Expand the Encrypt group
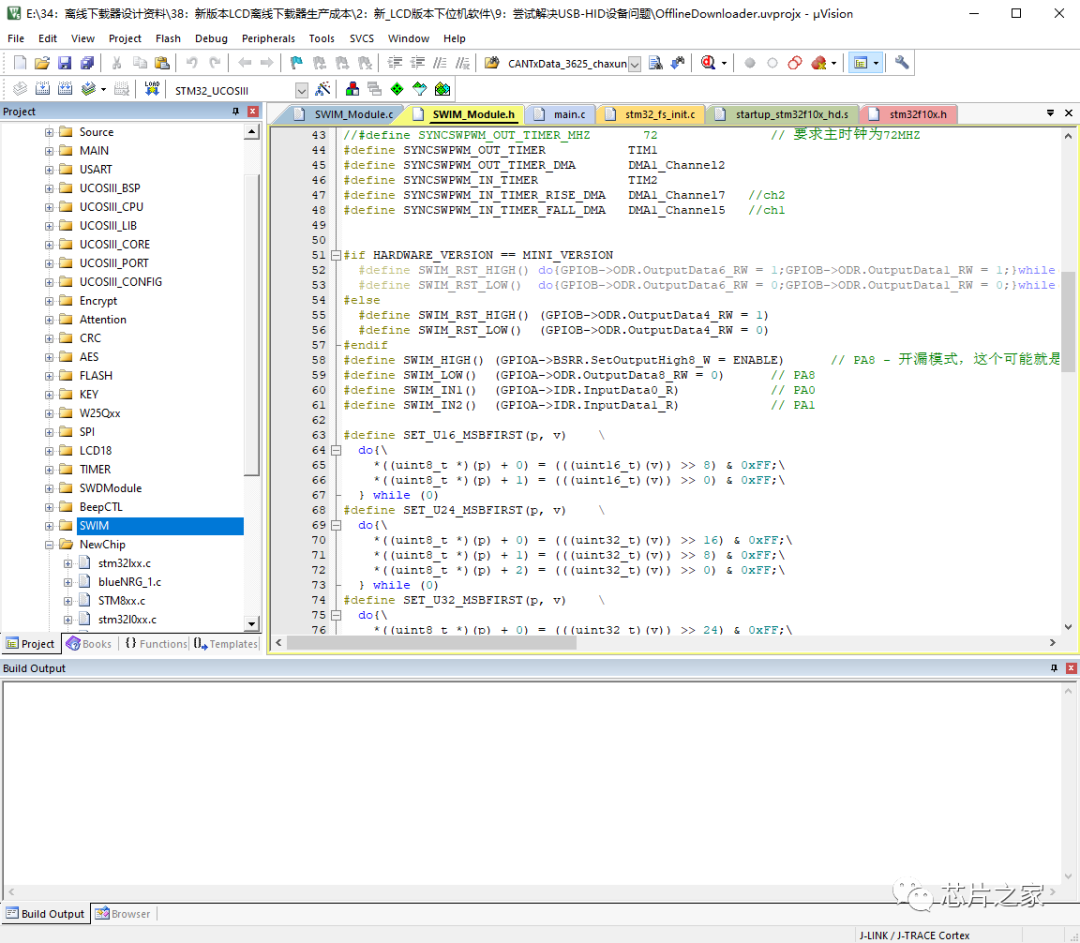This screenshot has width=1080, height=943. [x=49, y=301]
